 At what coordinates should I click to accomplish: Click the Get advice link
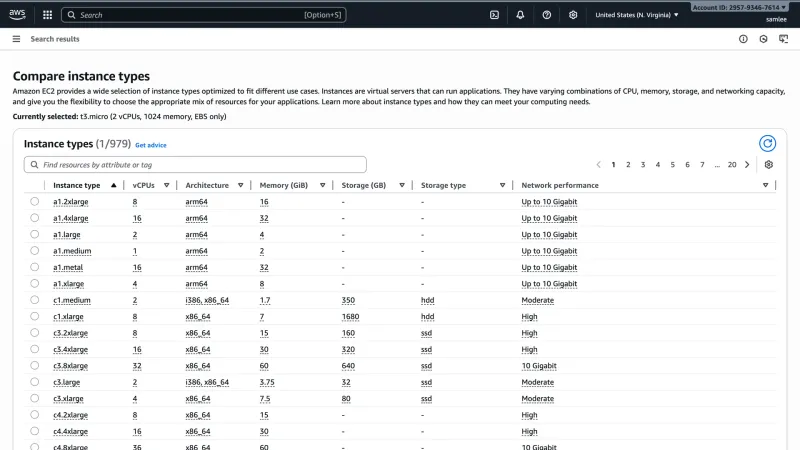(151, 145)
